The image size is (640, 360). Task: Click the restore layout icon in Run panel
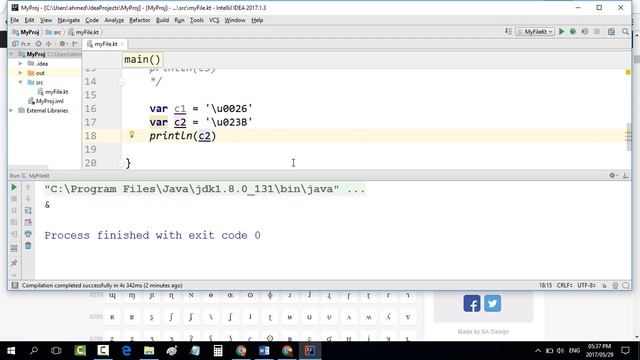(14, 248)
